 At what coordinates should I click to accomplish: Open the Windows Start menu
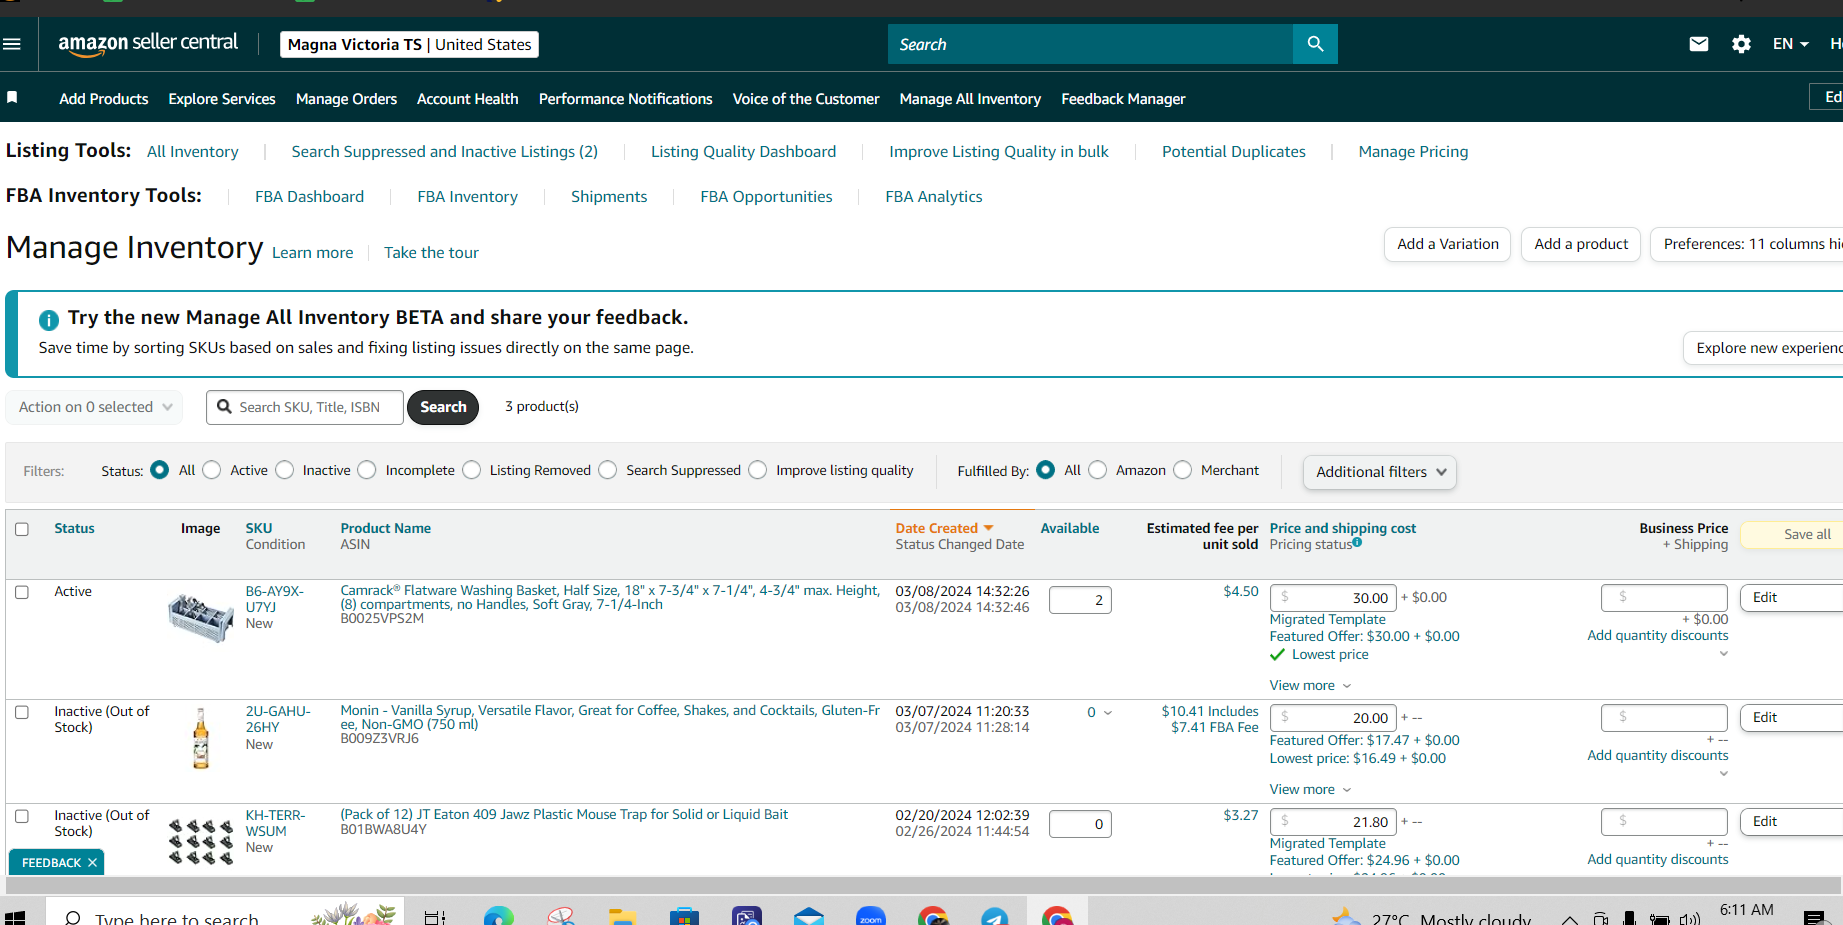pos(14,918)
